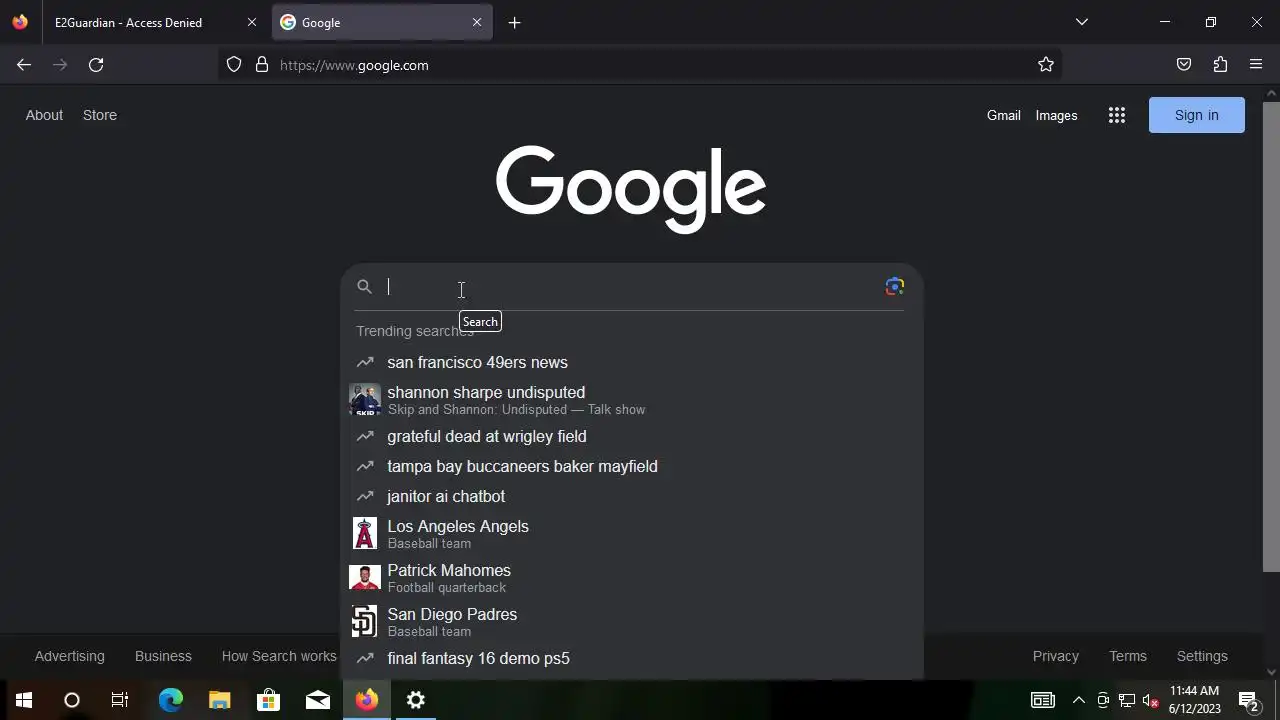1280x720 pixels.
Task: Open the About link
Action: [x=44, y=115]
